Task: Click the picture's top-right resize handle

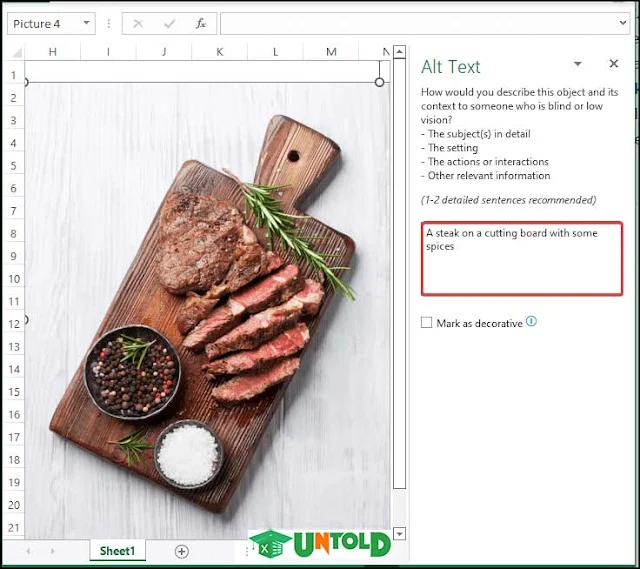Action: pyautogui.click(x=379, y=82)
